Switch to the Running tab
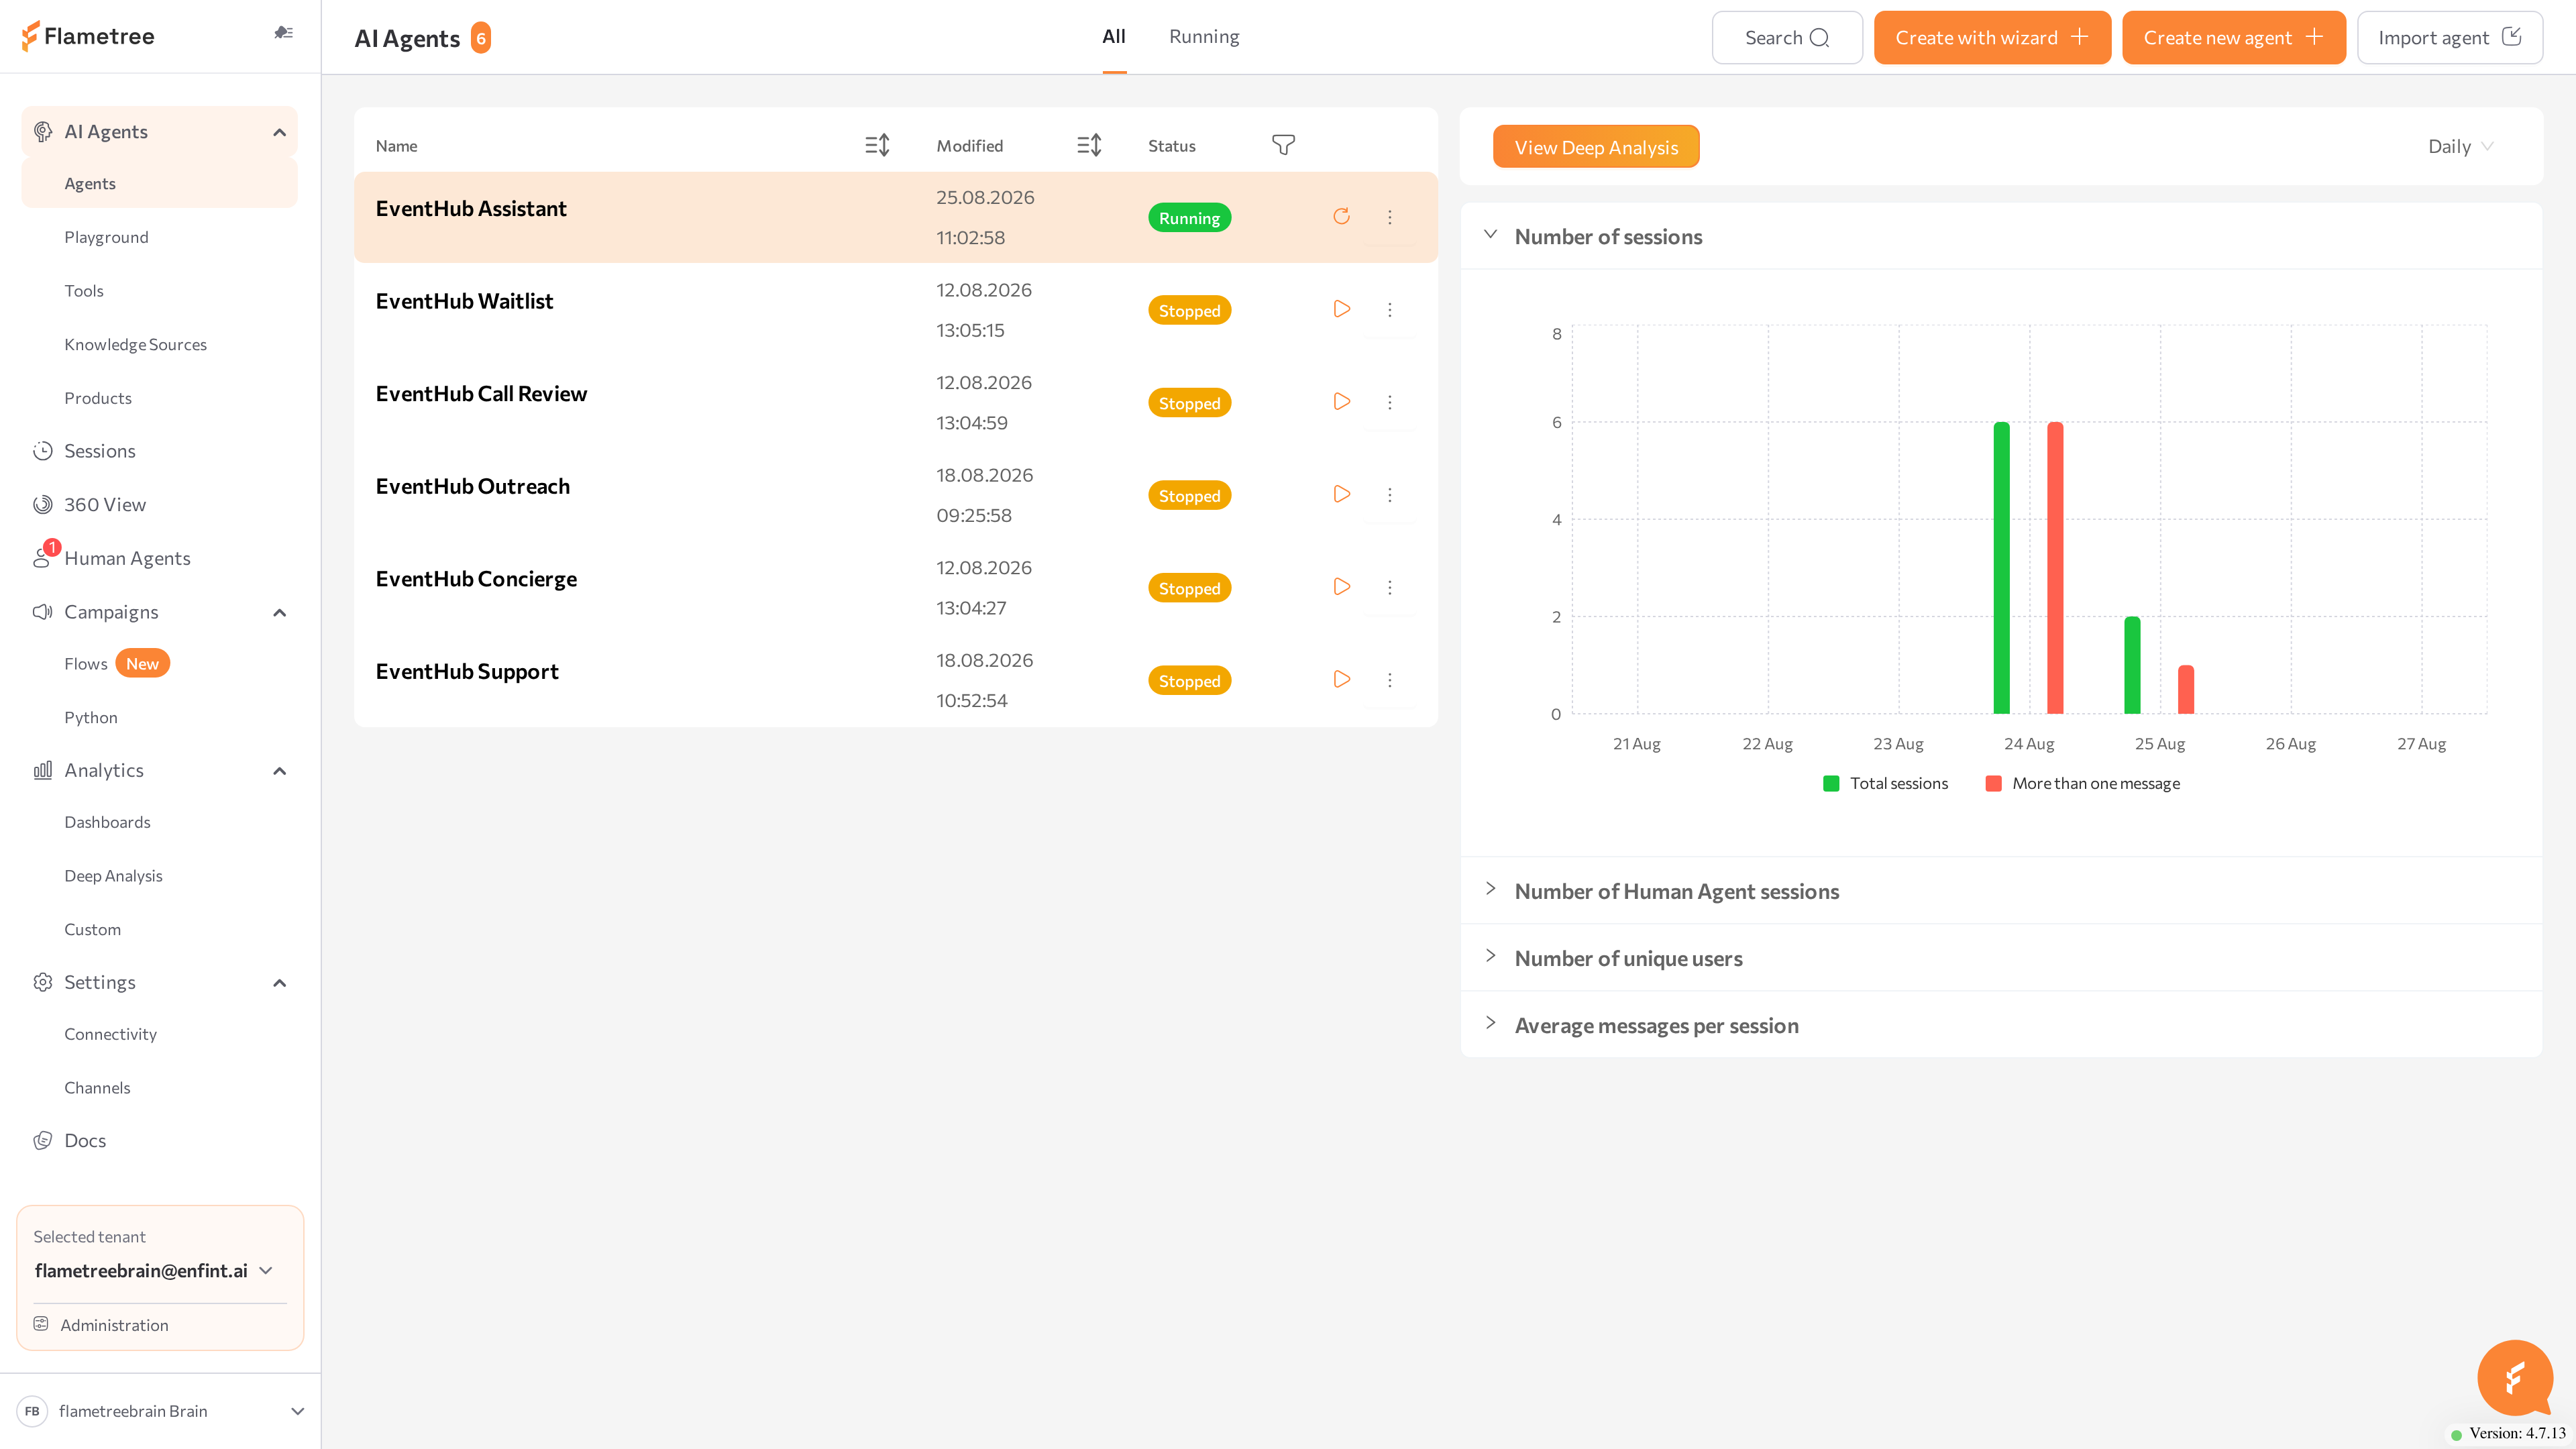This screenshot has height=1449, width=2576. pos(1204,37)
